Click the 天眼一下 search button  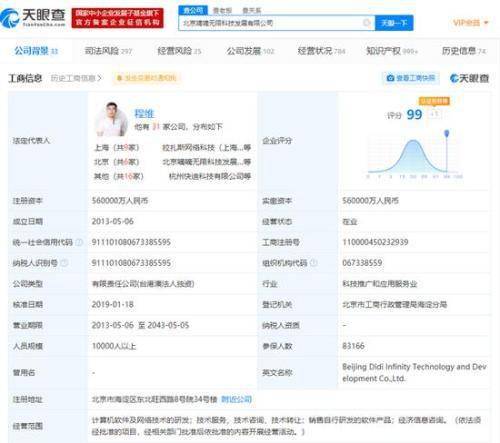394,23
